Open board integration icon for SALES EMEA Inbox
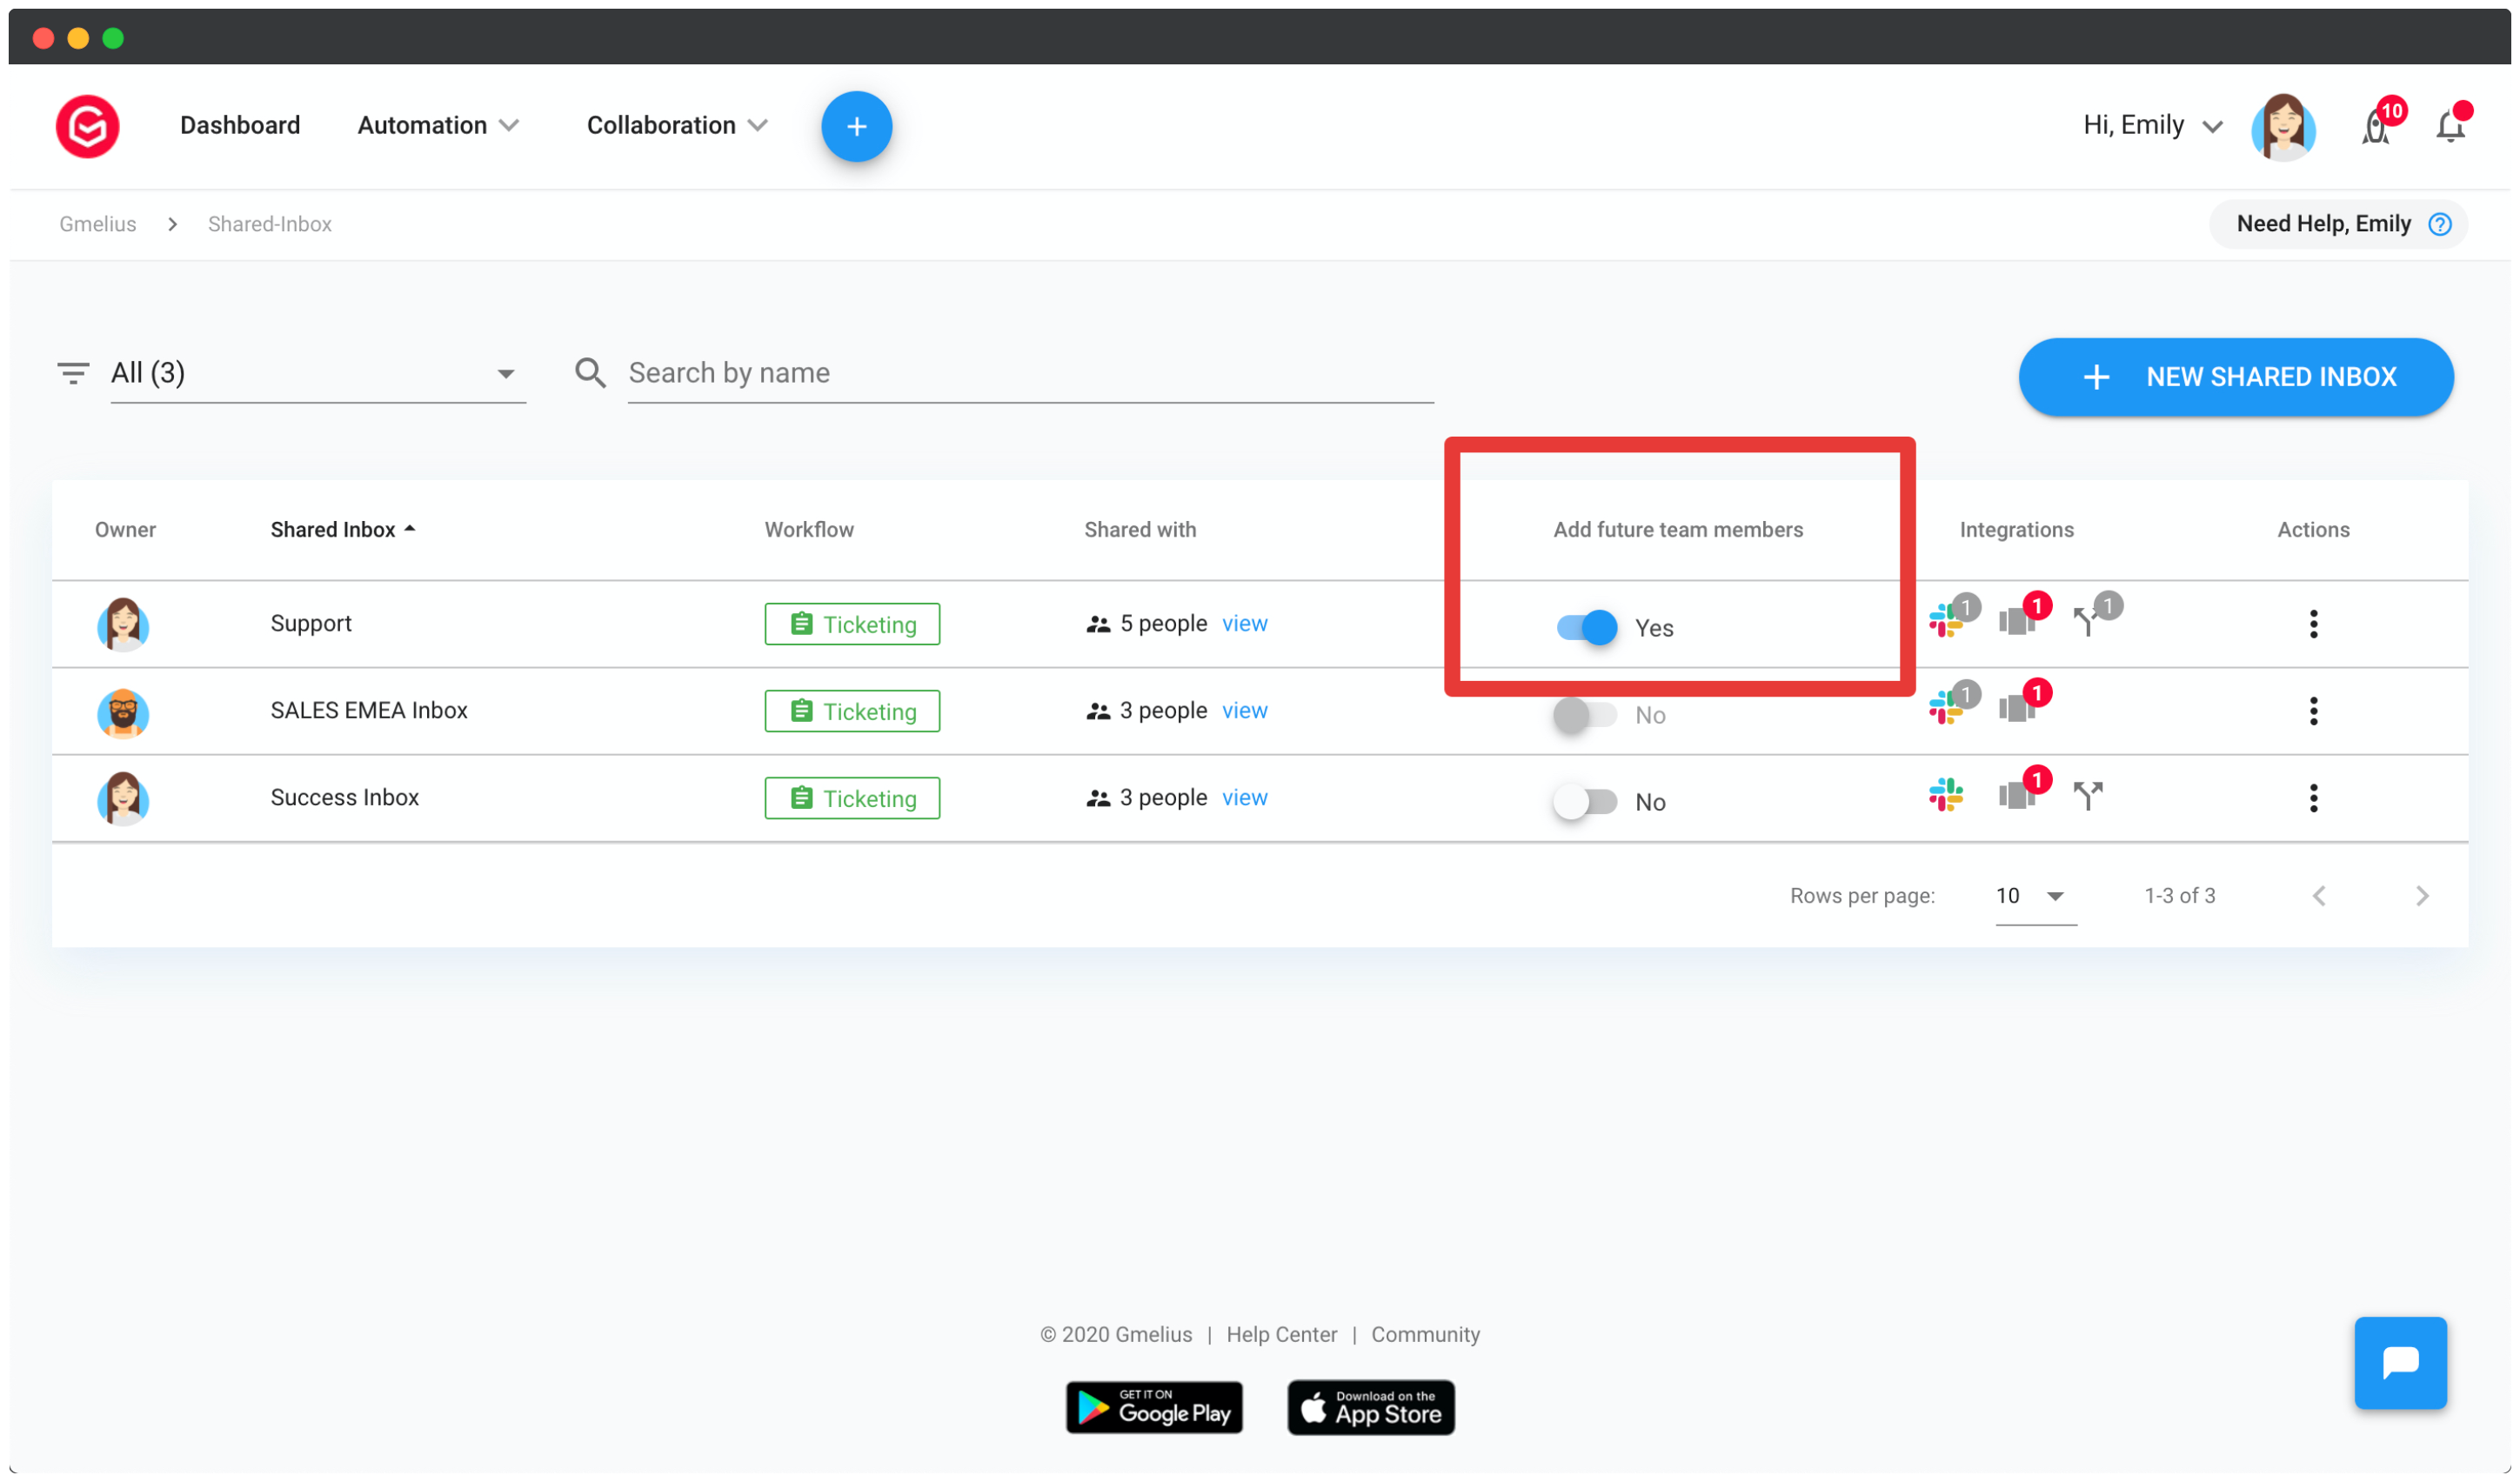 point(2017,709)
